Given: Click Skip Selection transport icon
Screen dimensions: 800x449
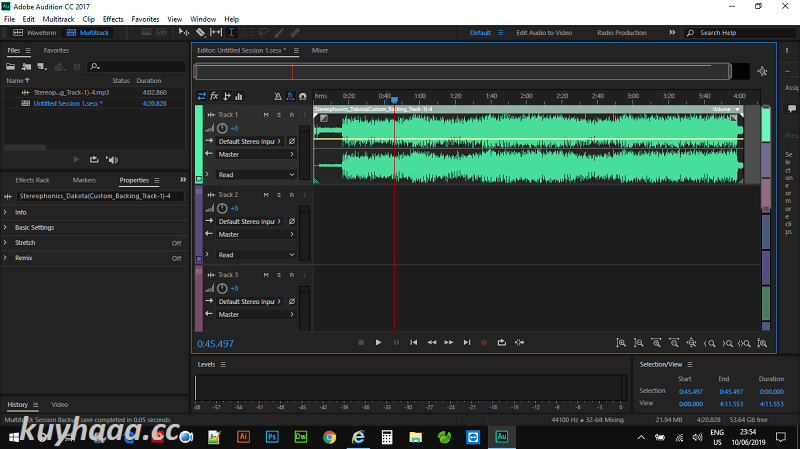Looking at the screenshot, I should click(519, 342).
